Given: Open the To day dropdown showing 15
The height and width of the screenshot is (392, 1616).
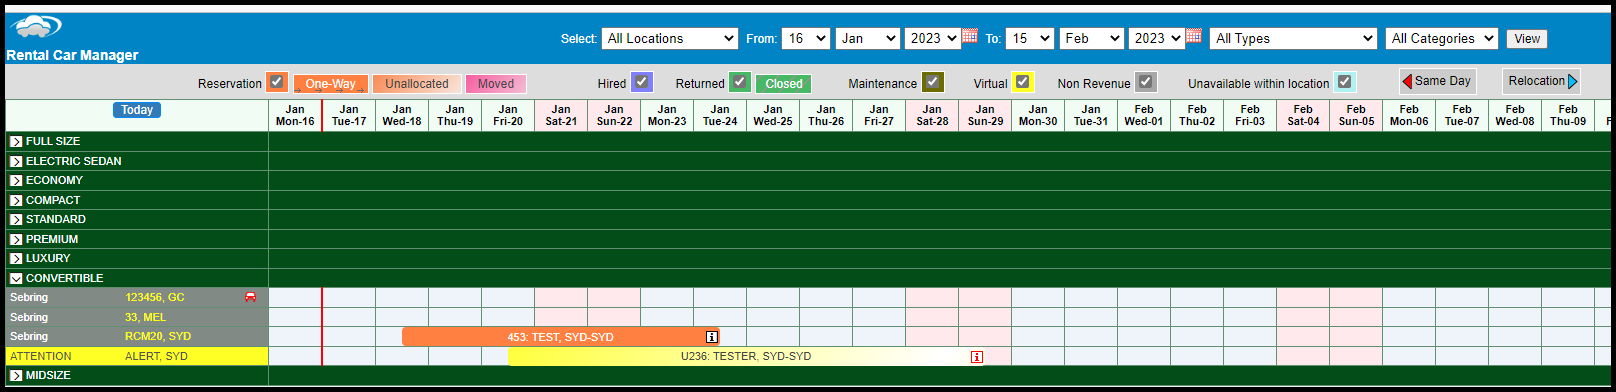Looking at the screenshot, I should [1030, 39].
